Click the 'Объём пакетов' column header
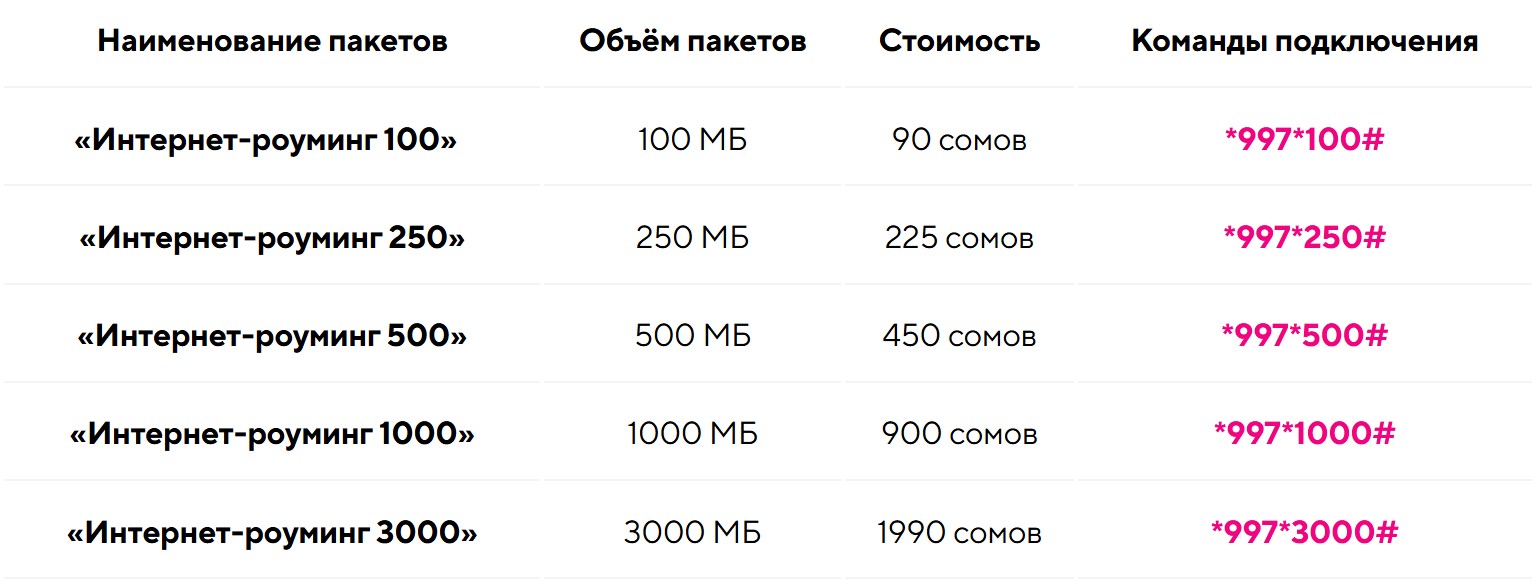 [x=692, y=42]
